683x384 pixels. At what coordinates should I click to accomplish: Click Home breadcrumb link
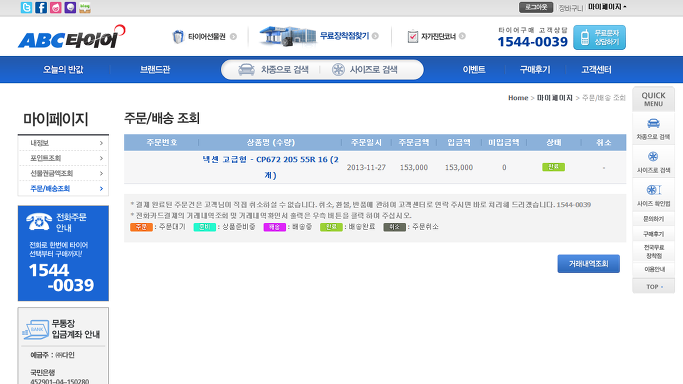(x=518, y=98)
